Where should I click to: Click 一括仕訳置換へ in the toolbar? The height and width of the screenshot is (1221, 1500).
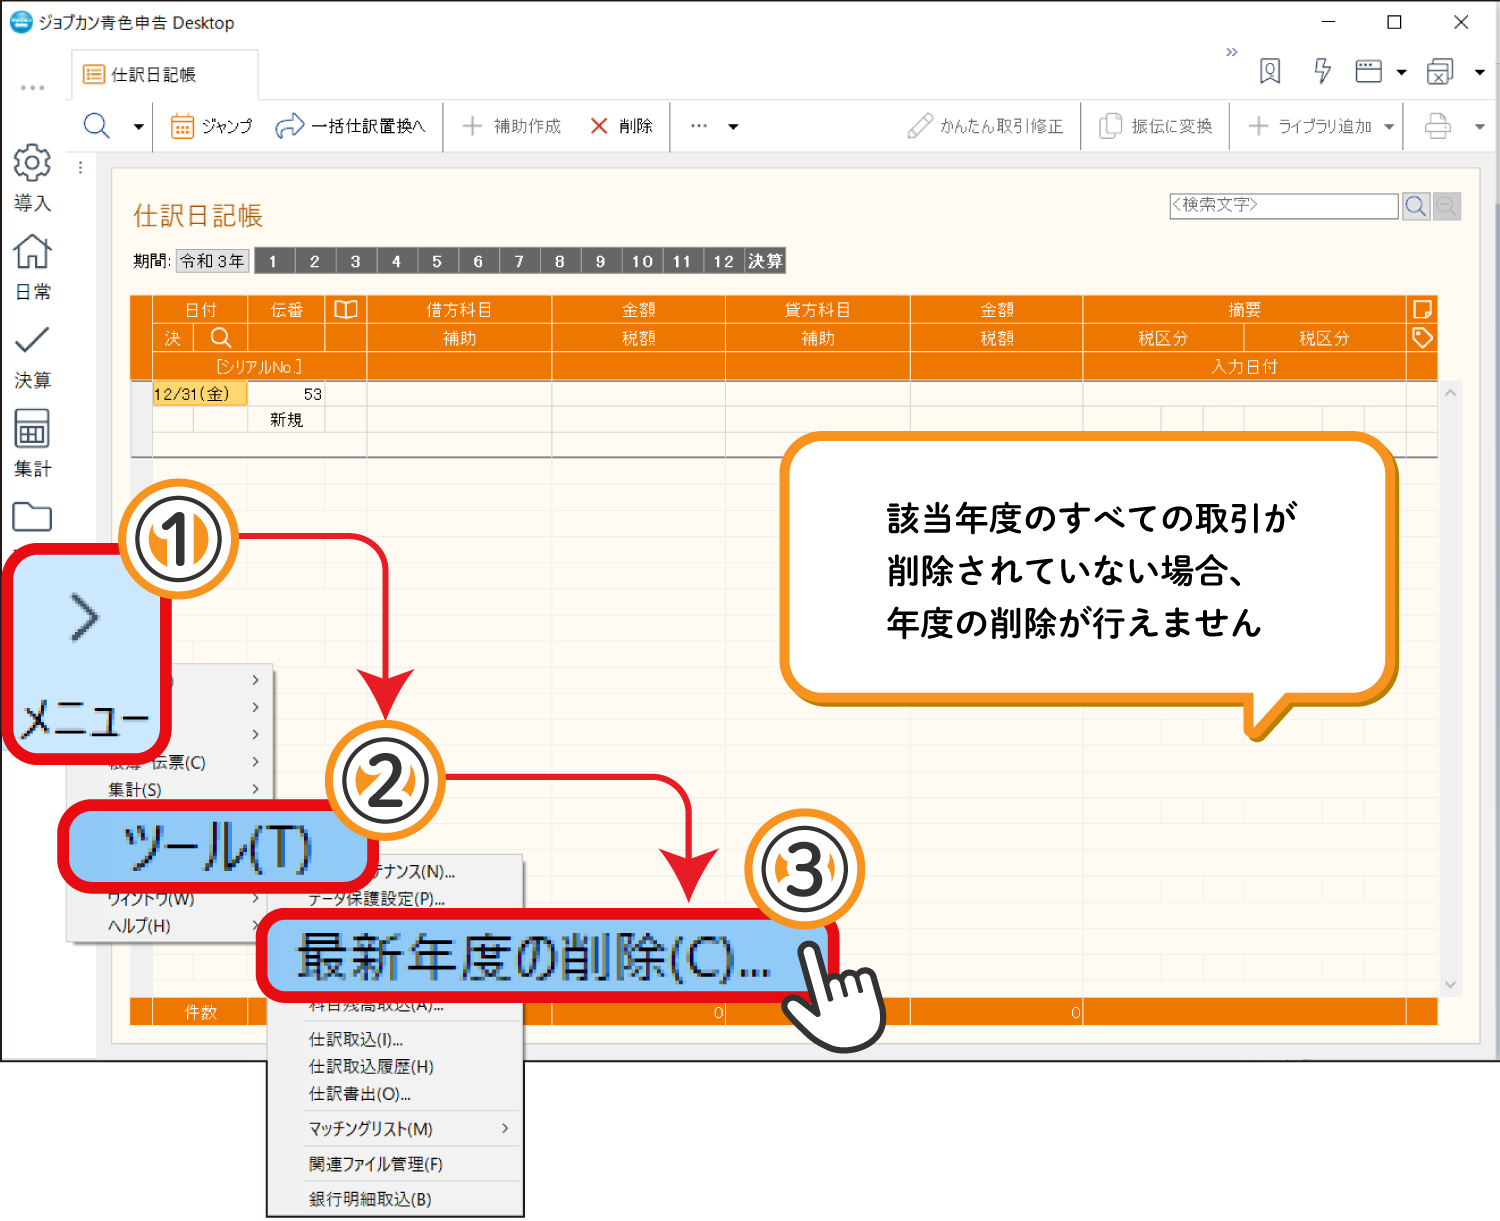pos(350,126)
